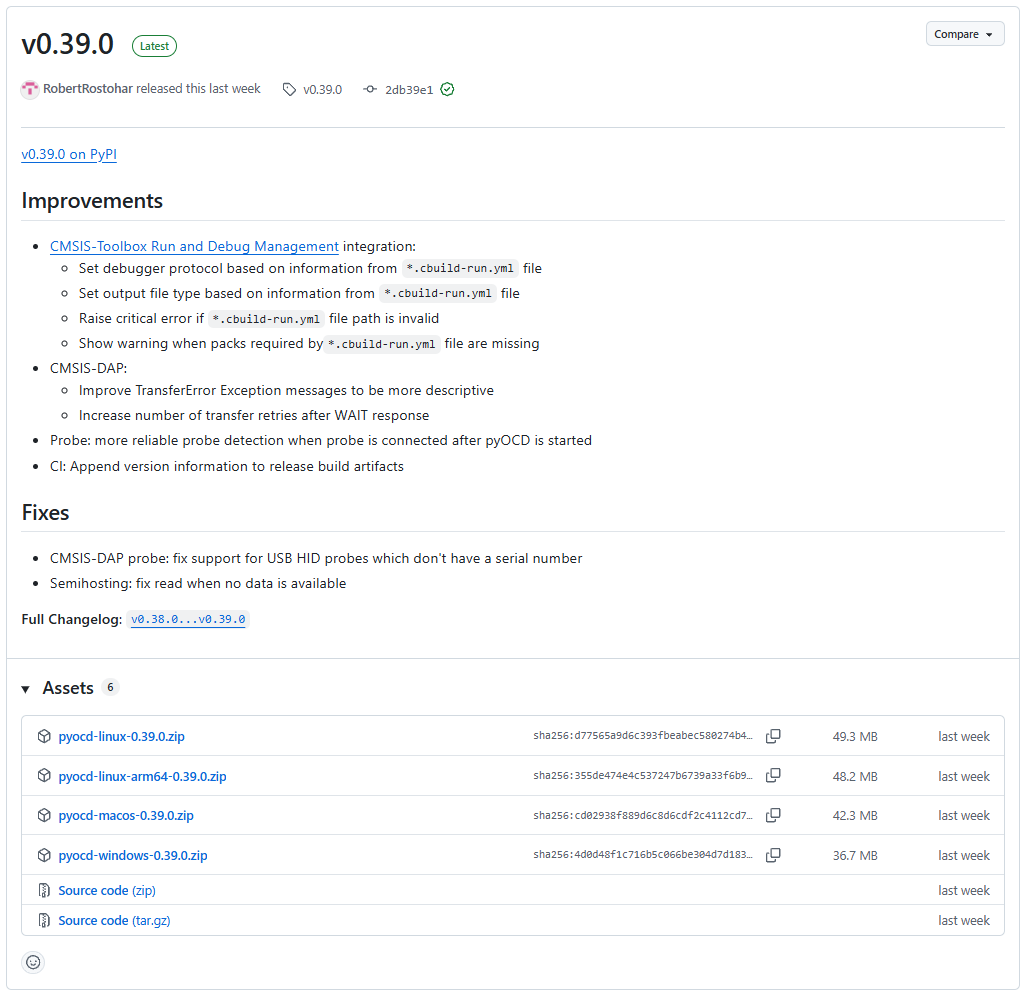Copy sha256 for pyocd-linux-0.39.0.zip
Screen dimensions: 1029x1004
(x=773, y=736)
